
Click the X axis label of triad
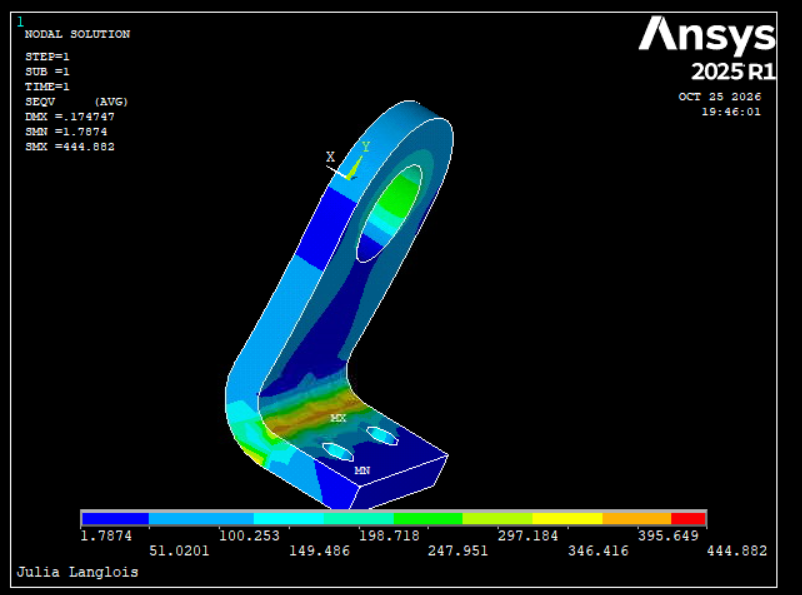click(330, 157)
